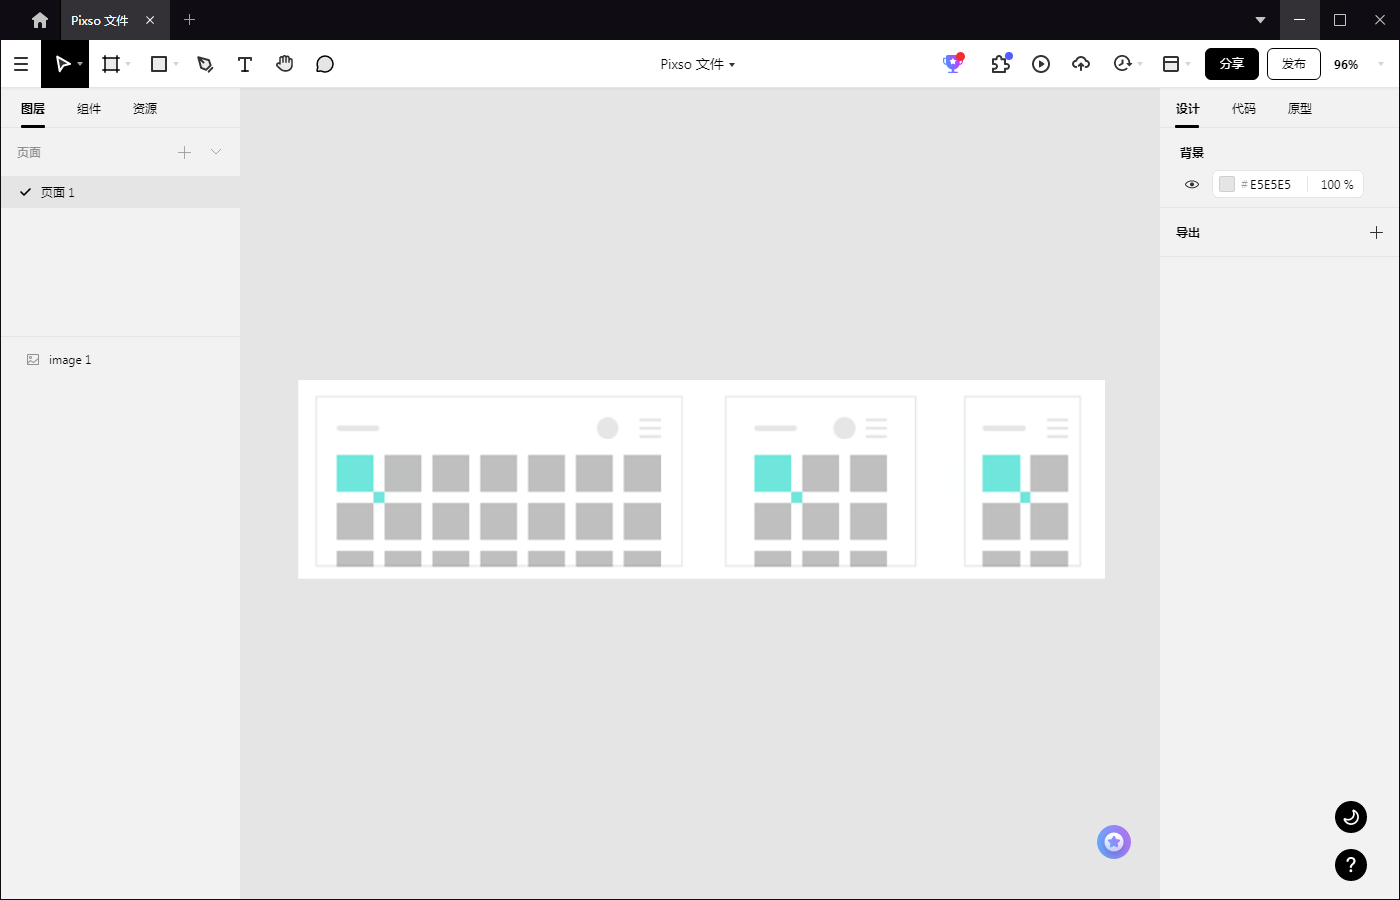Click the 页面 section header
Image resolution: width=1400 pixels, height=900 pixels.
[x=29, y=152]
